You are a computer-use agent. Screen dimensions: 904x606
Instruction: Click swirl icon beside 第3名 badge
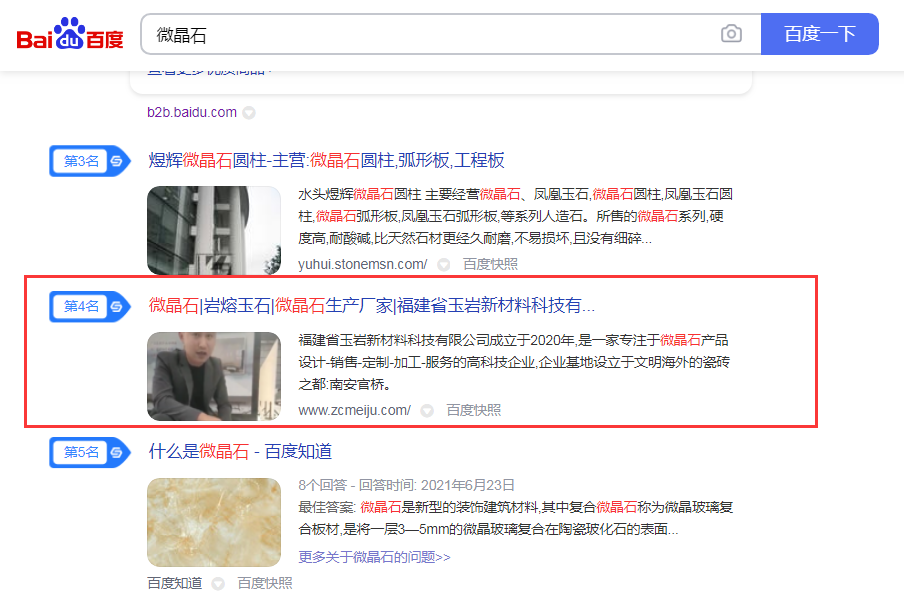tap(117, 161)
